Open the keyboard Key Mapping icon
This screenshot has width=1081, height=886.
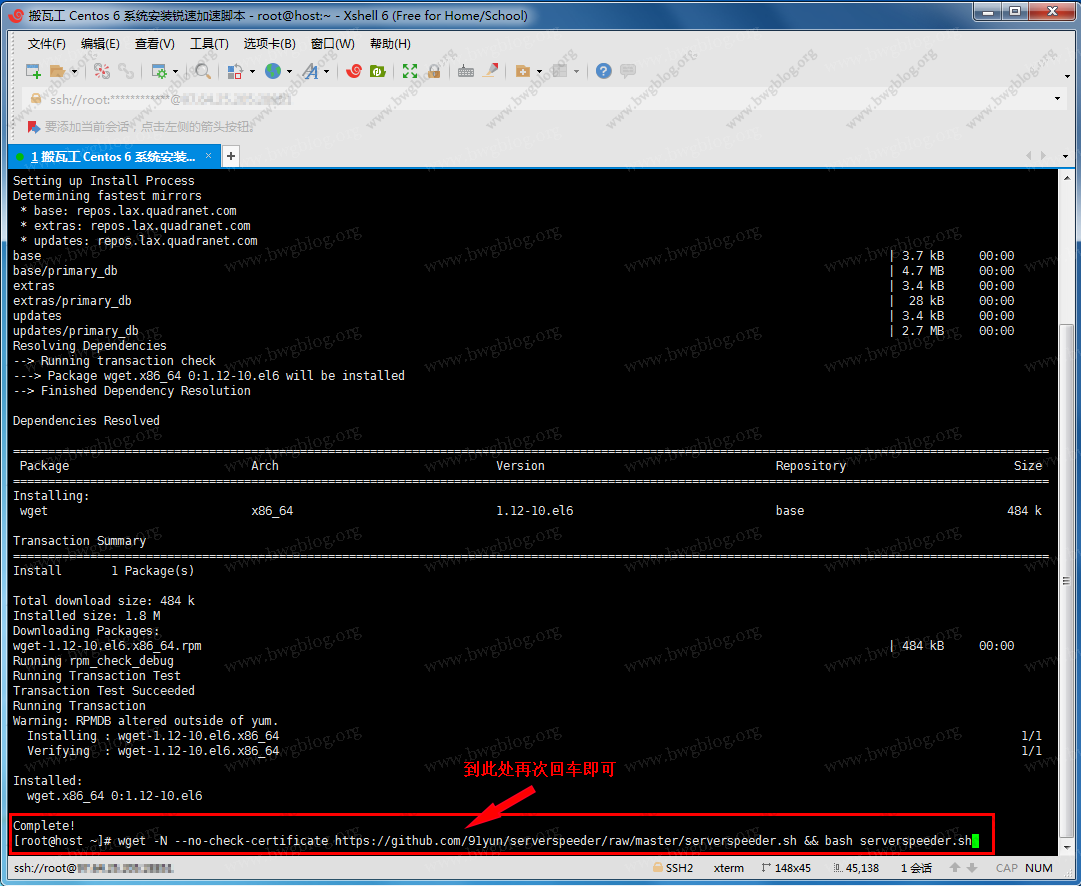click(466, 71)
